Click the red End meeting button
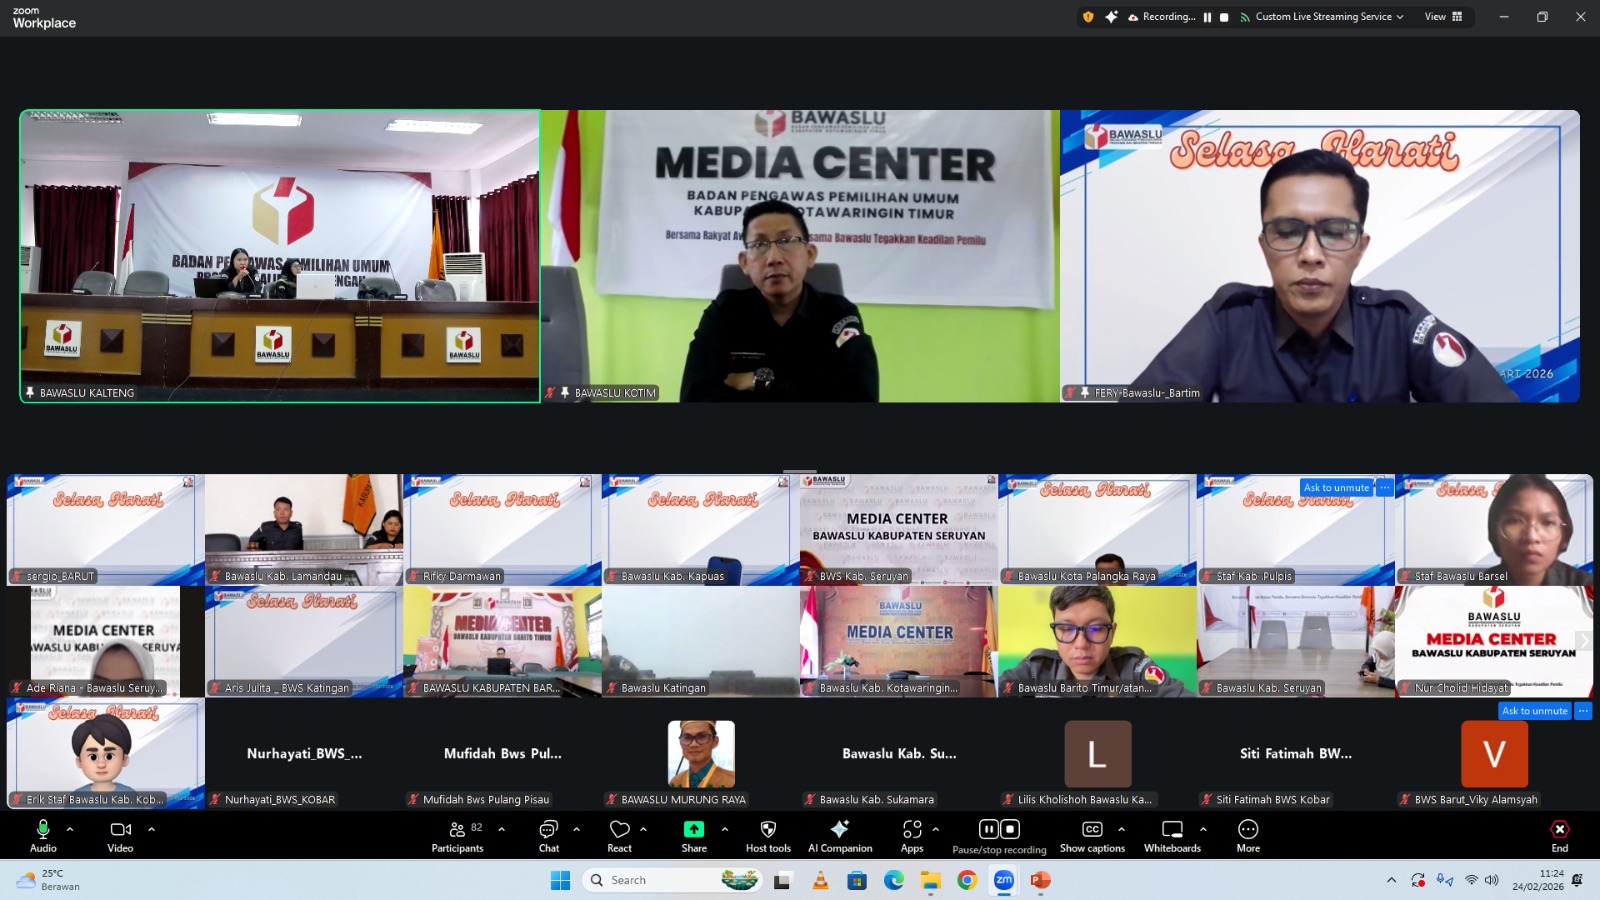The height and width of the screenshot is (900, 1600). tap(1559, 830)
